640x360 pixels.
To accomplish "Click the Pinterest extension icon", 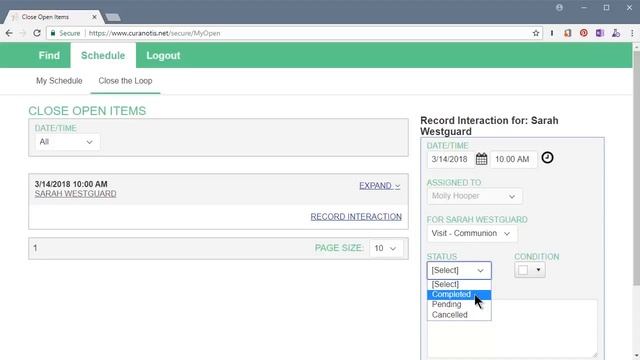I will 584,33.
